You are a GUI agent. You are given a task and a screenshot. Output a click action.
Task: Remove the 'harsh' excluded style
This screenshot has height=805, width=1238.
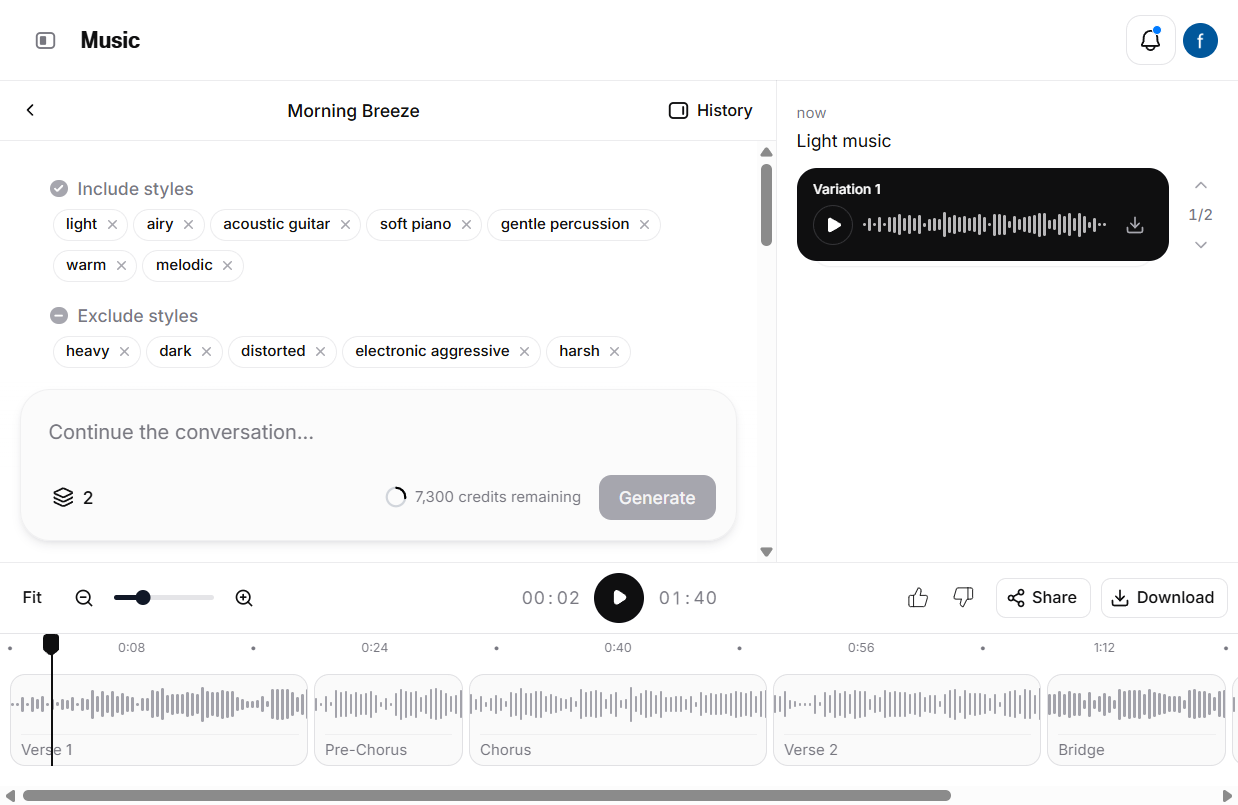pyautogui.click(x=614, y=352)
